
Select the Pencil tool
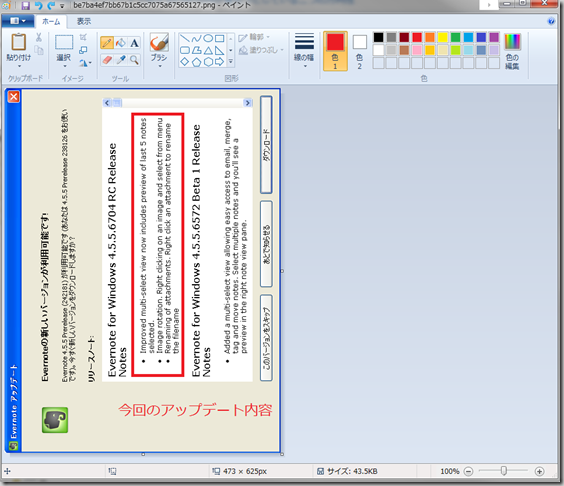click(x=107, y=43)
